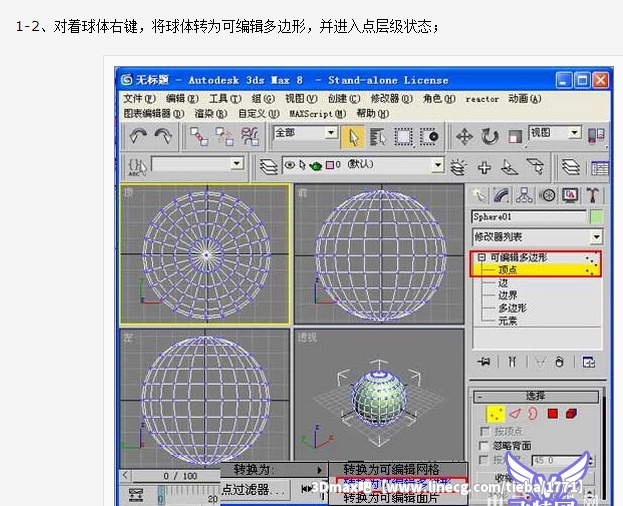
Task: Open the Create command panel tab
Action: point(479,195)
